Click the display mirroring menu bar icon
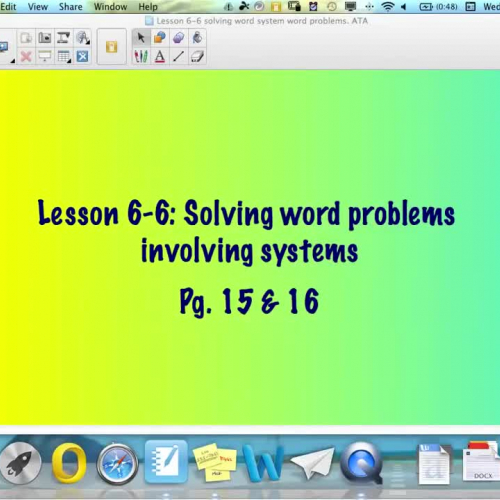The width and height of the screenshot is (500, 500). tap(350, 6)
